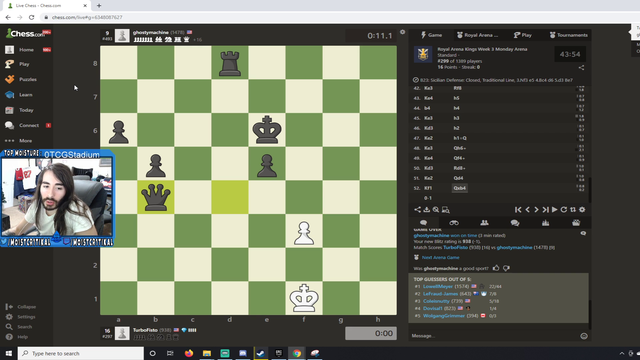Open Connect in the sidebar
Screen dimensions: 640x360
tap(29, 125)
